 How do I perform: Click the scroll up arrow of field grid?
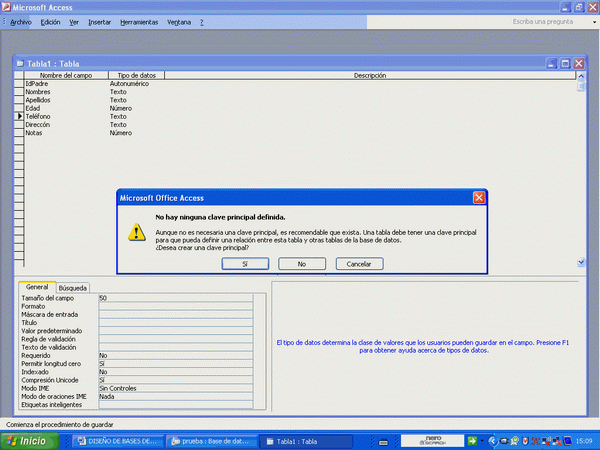581,76
